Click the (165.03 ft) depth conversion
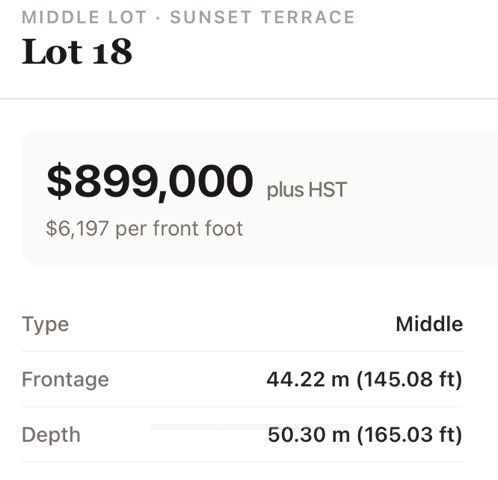The height and width of the screenshot is (480, 498). [410, 435]
